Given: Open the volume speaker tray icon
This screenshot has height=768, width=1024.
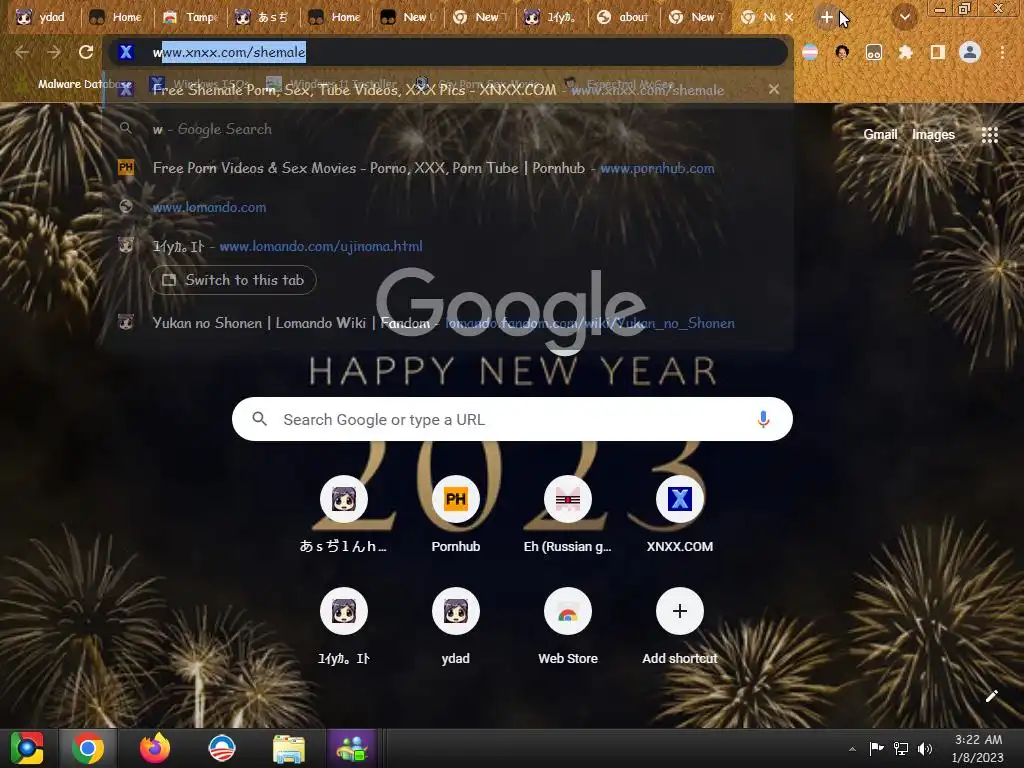Looking at the screenshot, I should pos(925,749).
